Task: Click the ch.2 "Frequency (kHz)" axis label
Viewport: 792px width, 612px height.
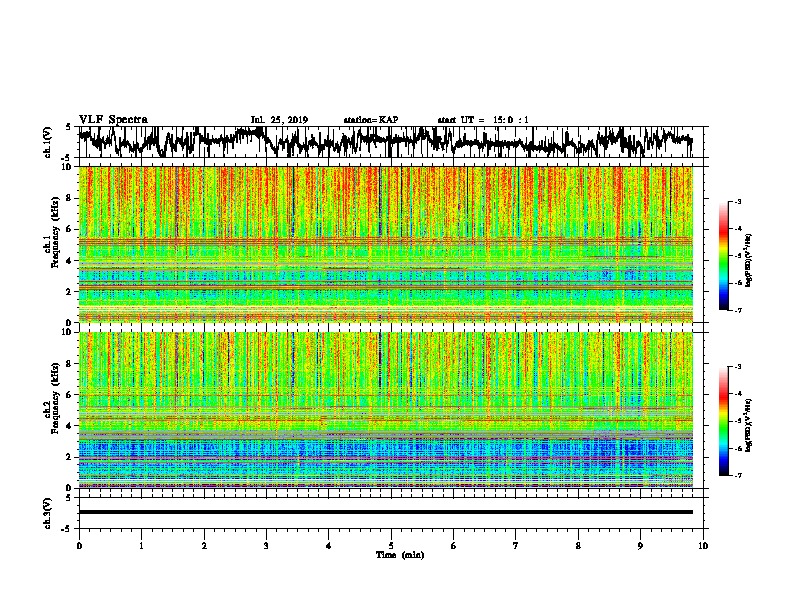Action: pyautogui.click(x=55, y=398)
